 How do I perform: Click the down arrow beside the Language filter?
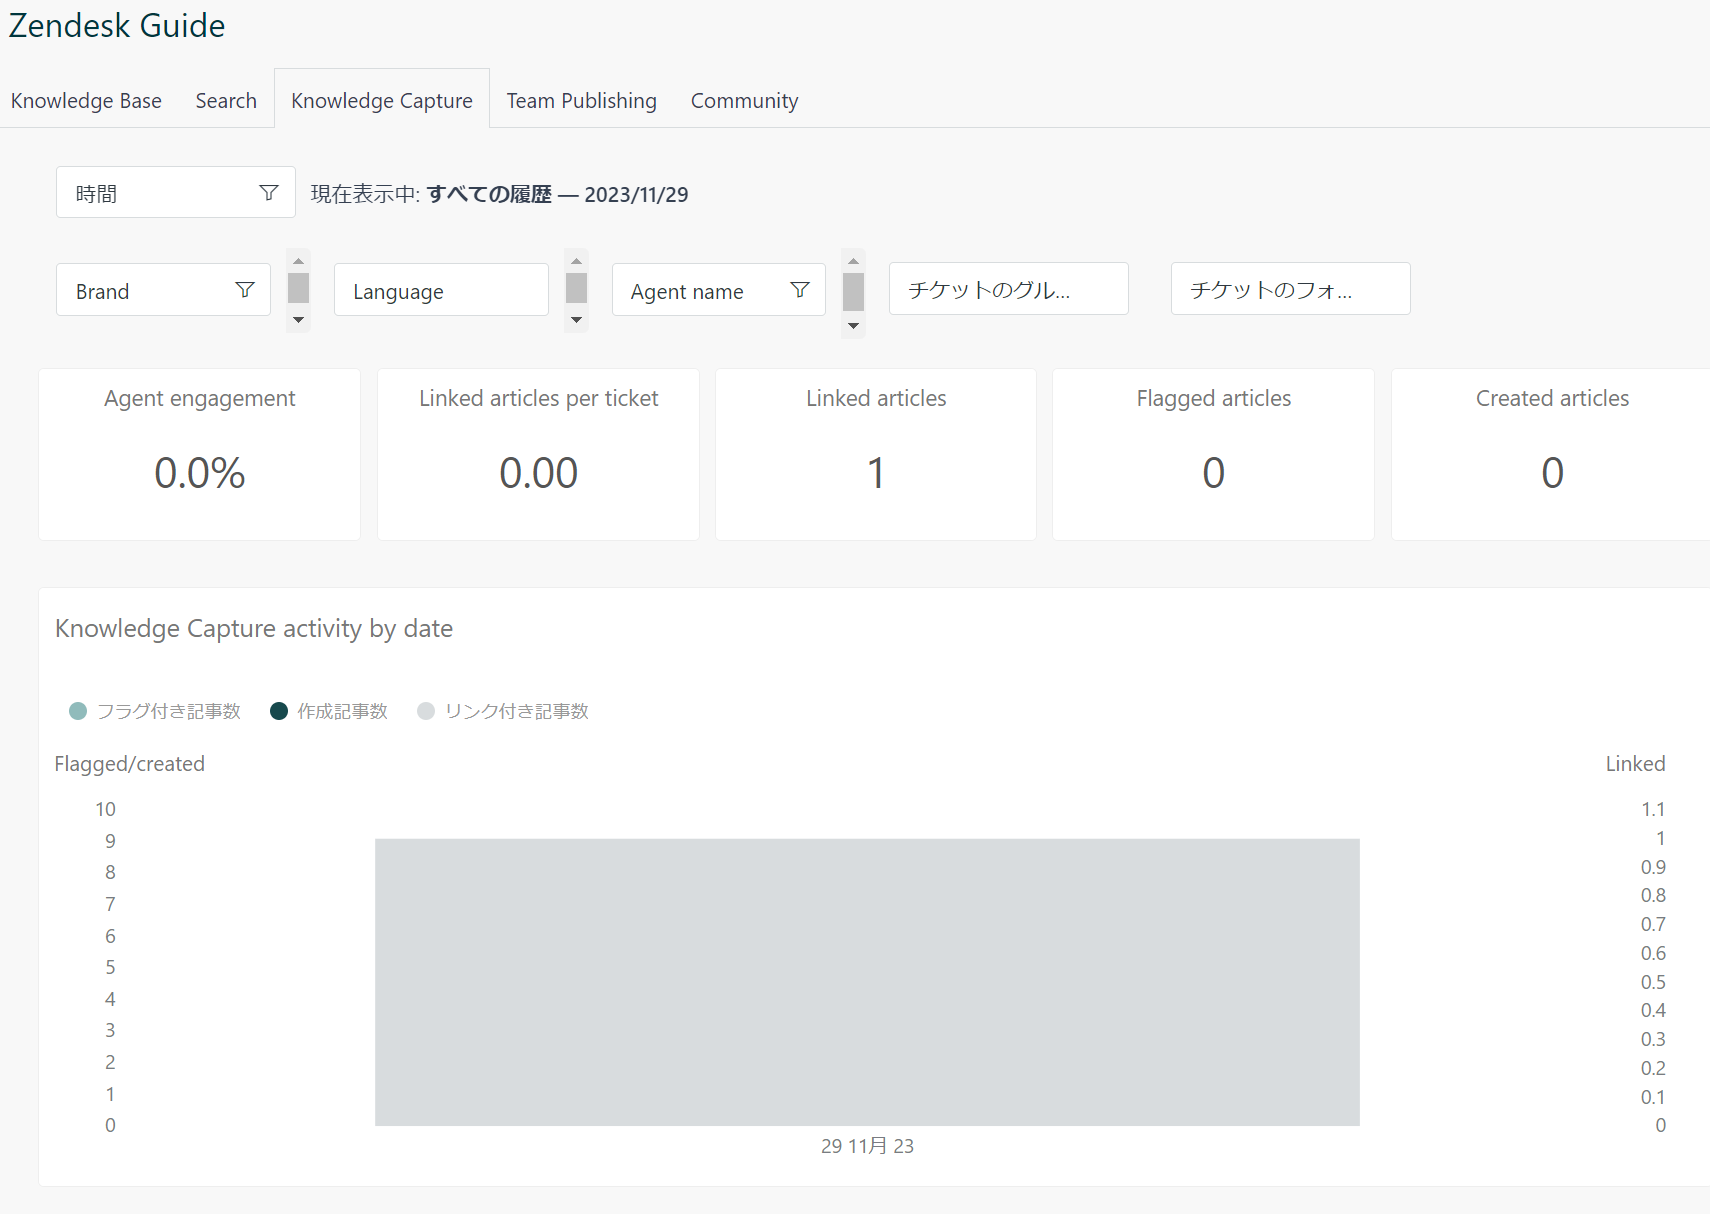pyautogui.click(x=575, y=322)
